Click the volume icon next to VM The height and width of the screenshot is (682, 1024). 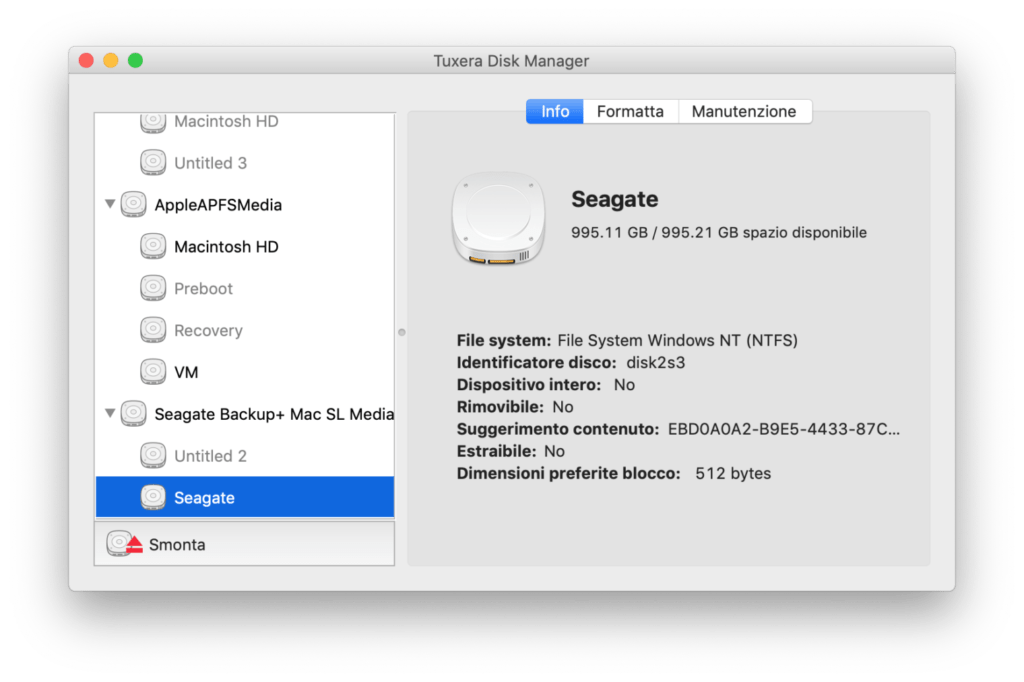[153, 372]
